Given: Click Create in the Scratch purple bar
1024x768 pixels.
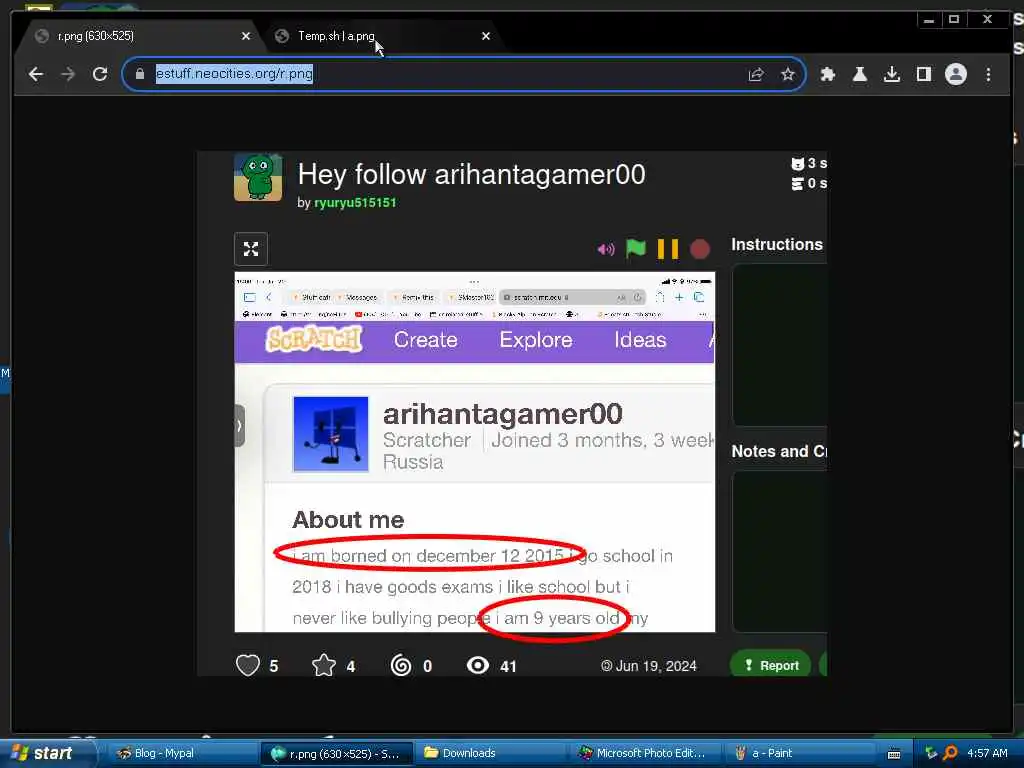Looking at the screenshot, I should [x=426, y=340].
